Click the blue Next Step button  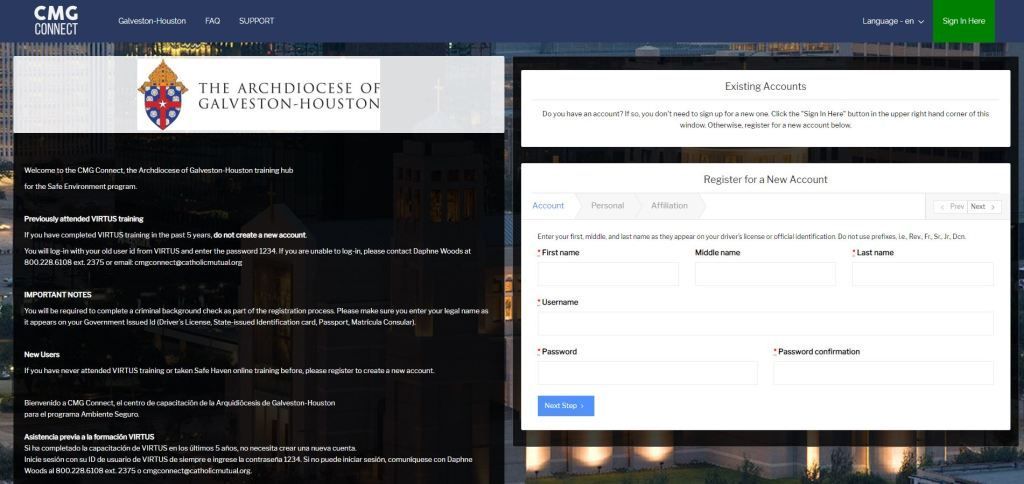(x=566, y=406)
